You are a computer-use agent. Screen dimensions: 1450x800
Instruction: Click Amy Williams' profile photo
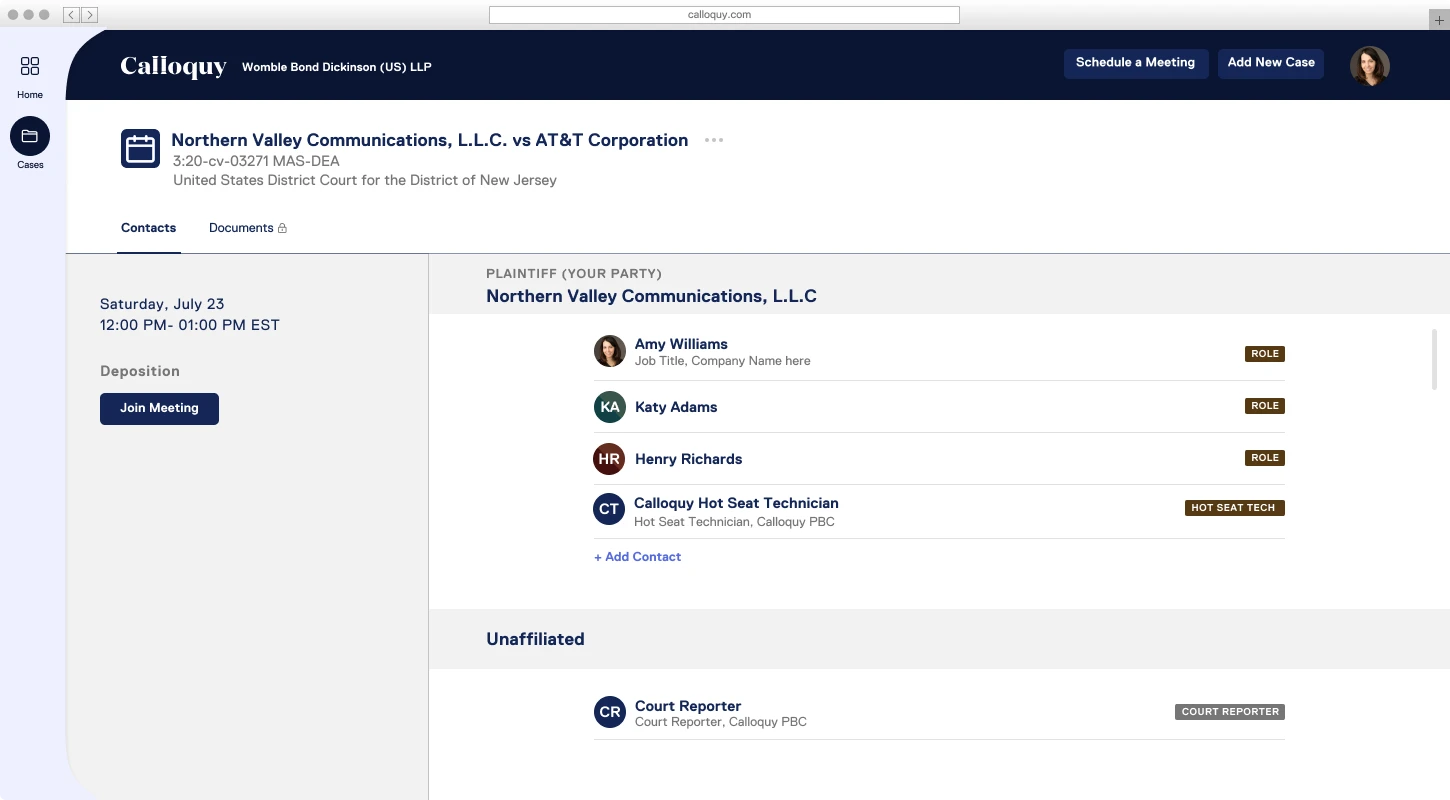[609, 351]
